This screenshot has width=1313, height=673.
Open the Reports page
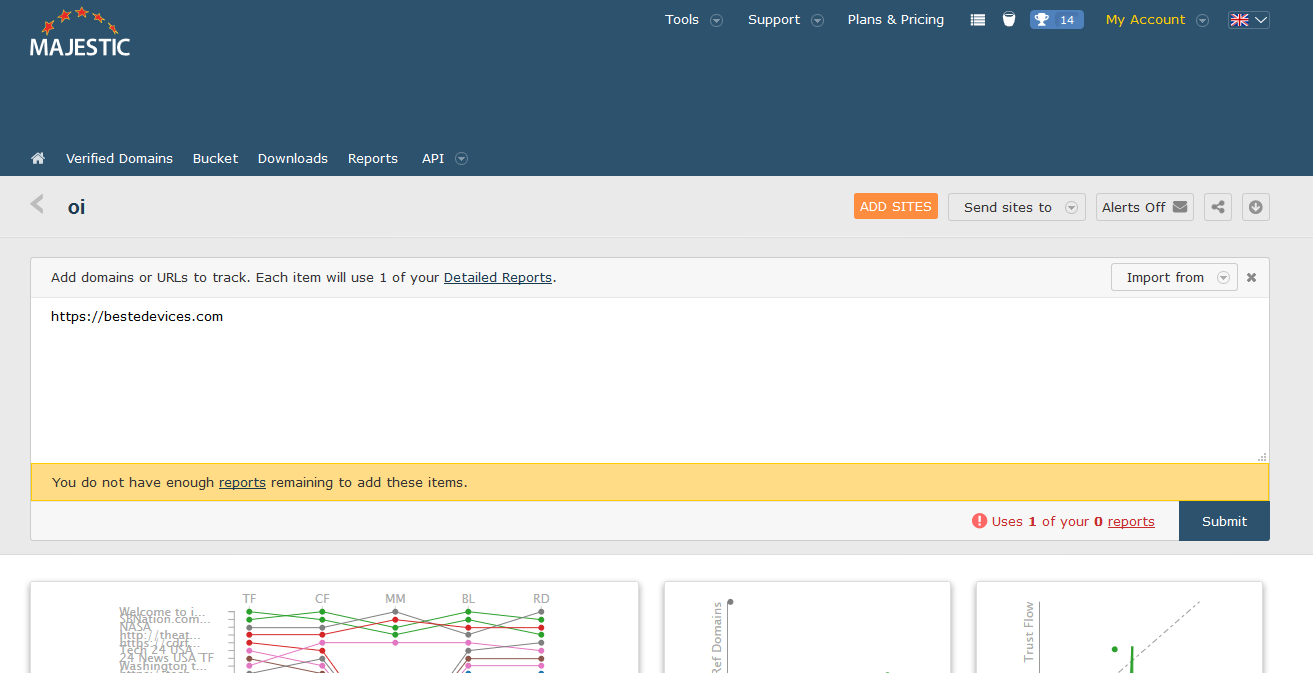[x=373, y=158]
